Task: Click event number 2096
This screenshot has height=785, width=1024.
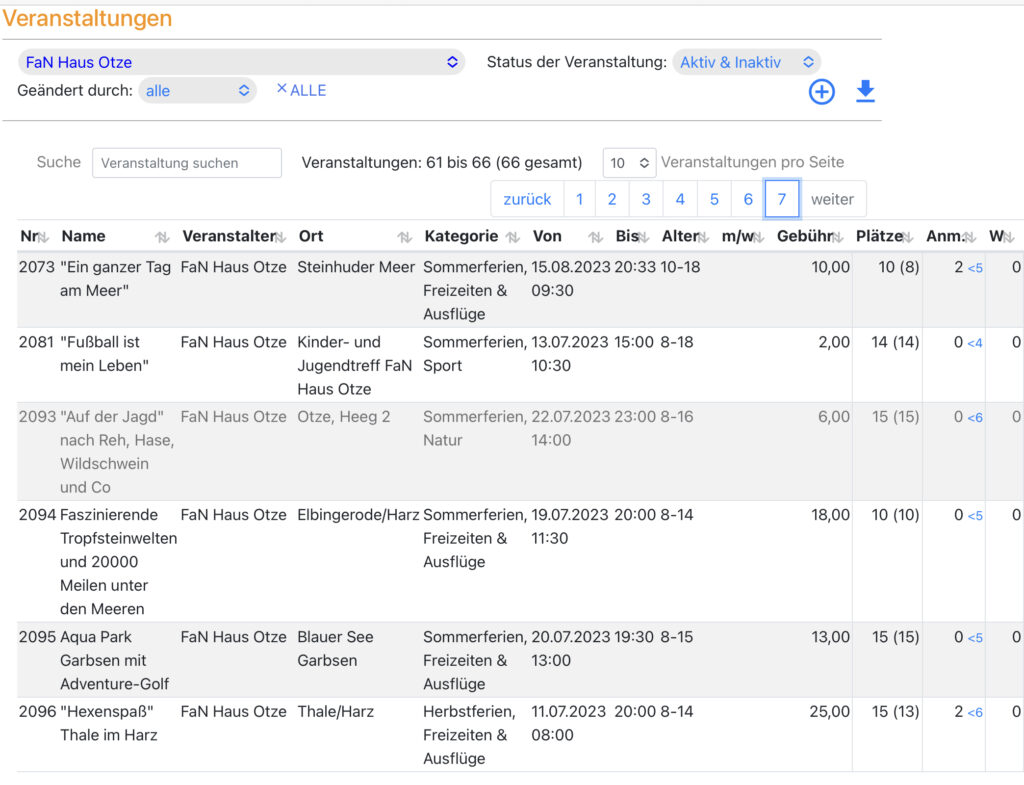Action: click(37, 711)
